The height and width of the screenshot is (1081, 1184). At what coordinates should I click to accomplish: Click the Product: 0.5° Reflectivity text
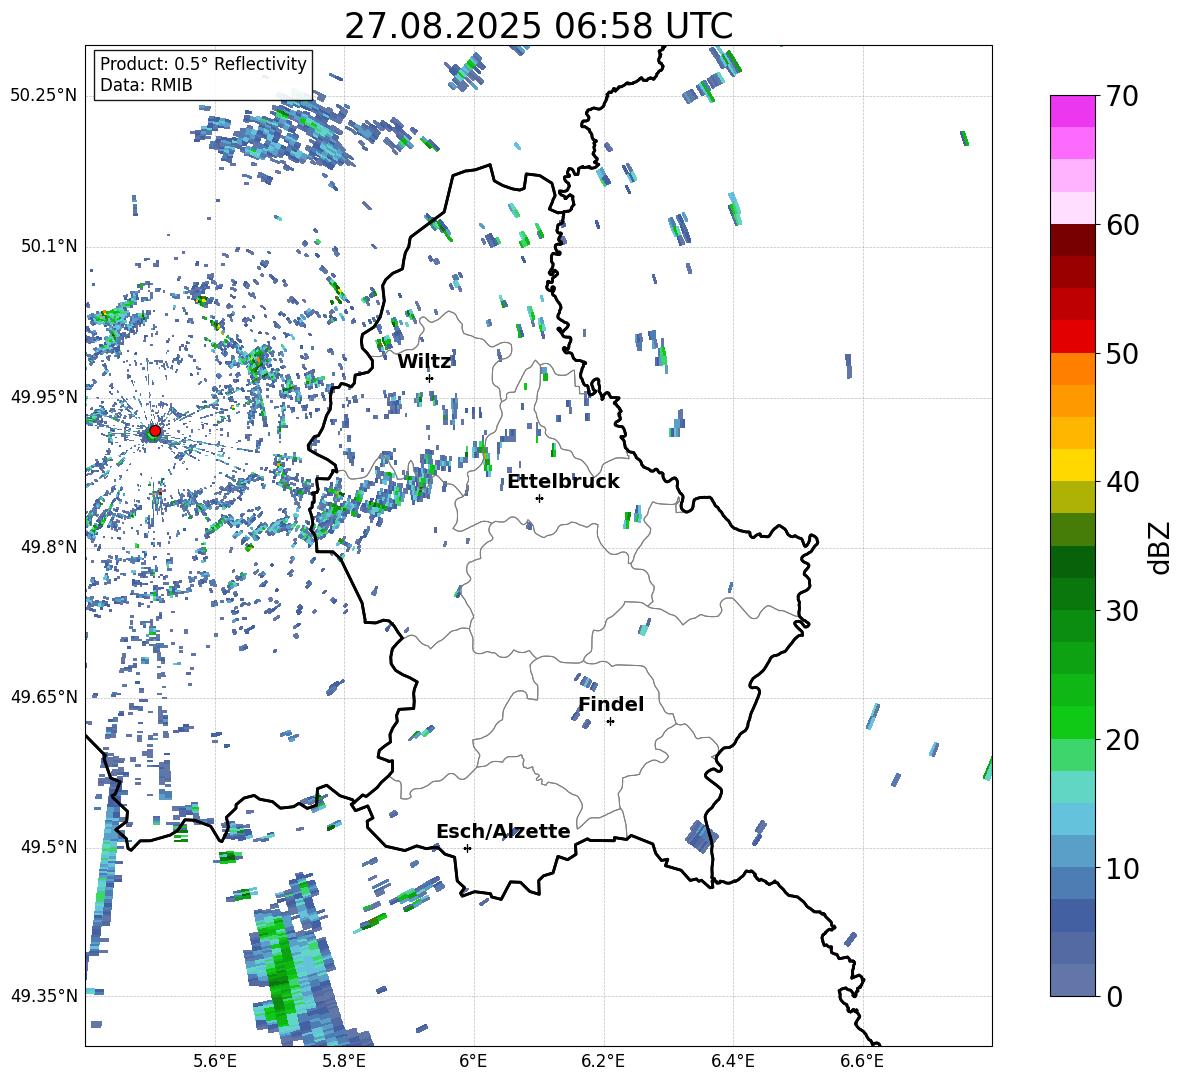[x=203, y=64]
